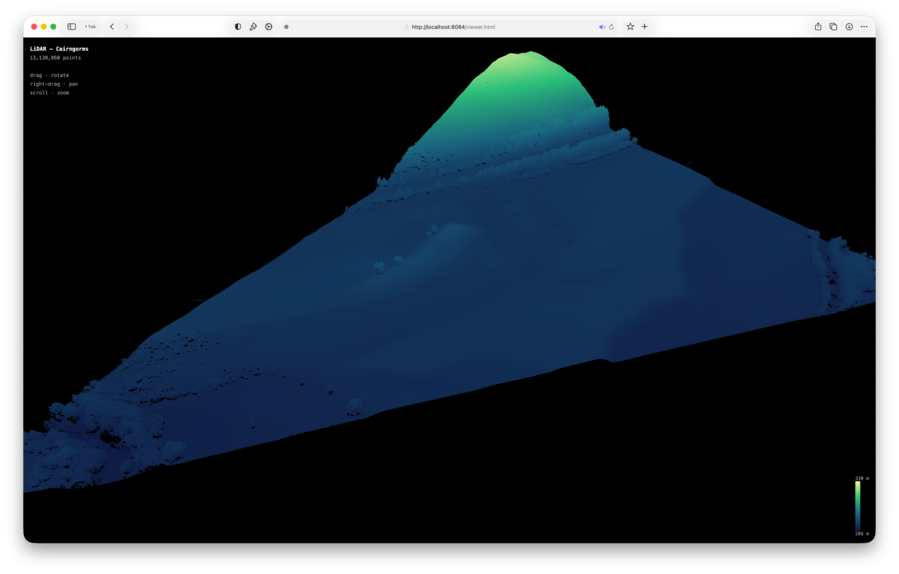Viewport: 899px width, 574px height.
Task: Go forward with the right chevron
Action: click(x=127, y=26)
